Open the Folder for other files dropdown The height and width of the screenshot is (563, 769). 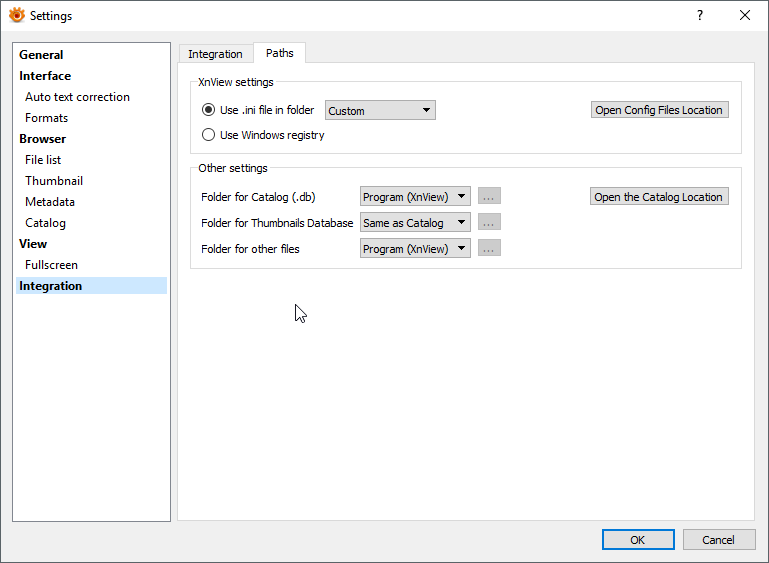pyautogui.click(x=415, y=248)
